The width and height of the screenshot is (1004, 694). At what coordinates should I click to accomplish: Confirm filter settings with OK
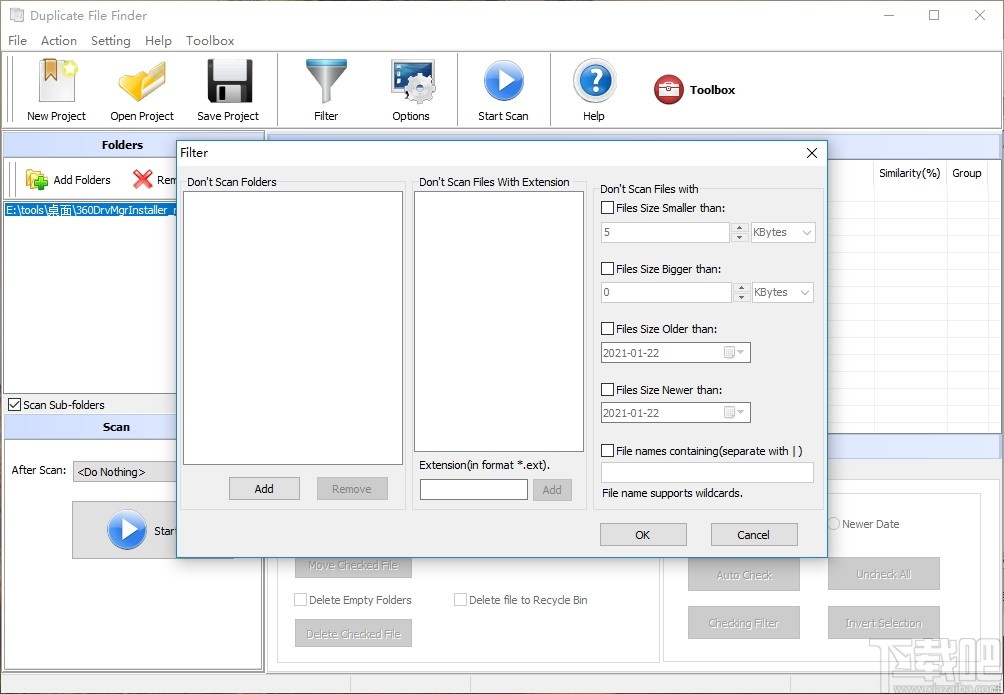(642, 534)
